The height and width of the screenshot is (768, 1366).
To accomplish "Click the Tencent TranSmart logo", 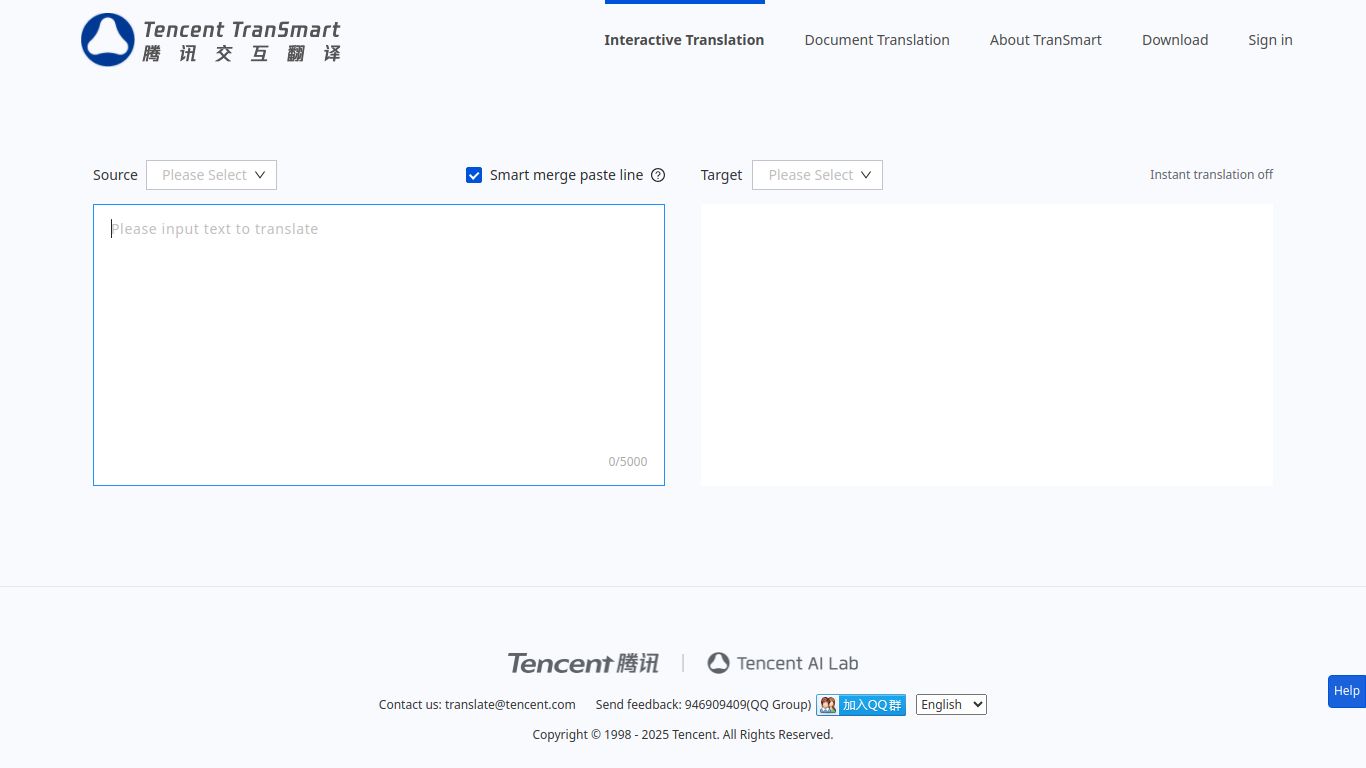I will click(x=210, y=40).
